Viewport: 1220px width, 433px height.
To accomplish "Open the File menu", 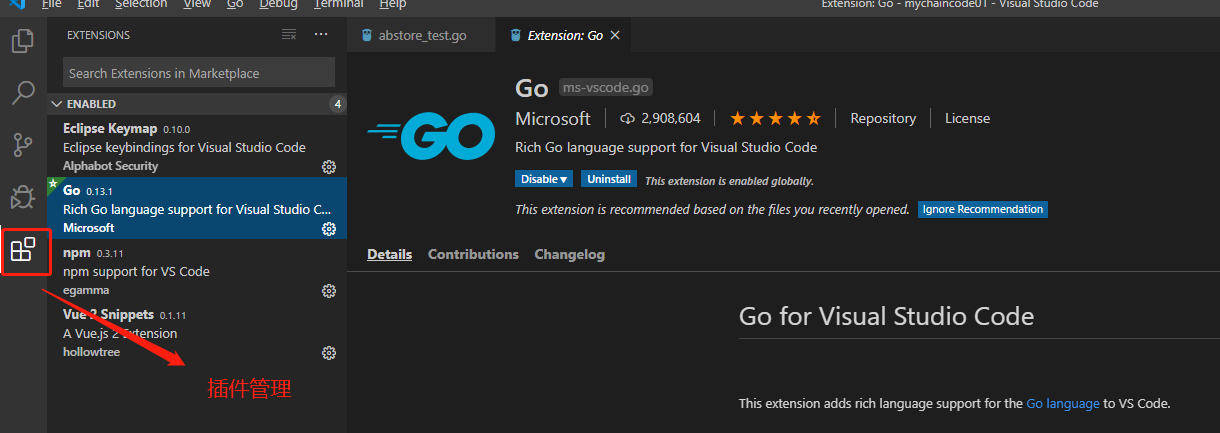I will point(51,4).
